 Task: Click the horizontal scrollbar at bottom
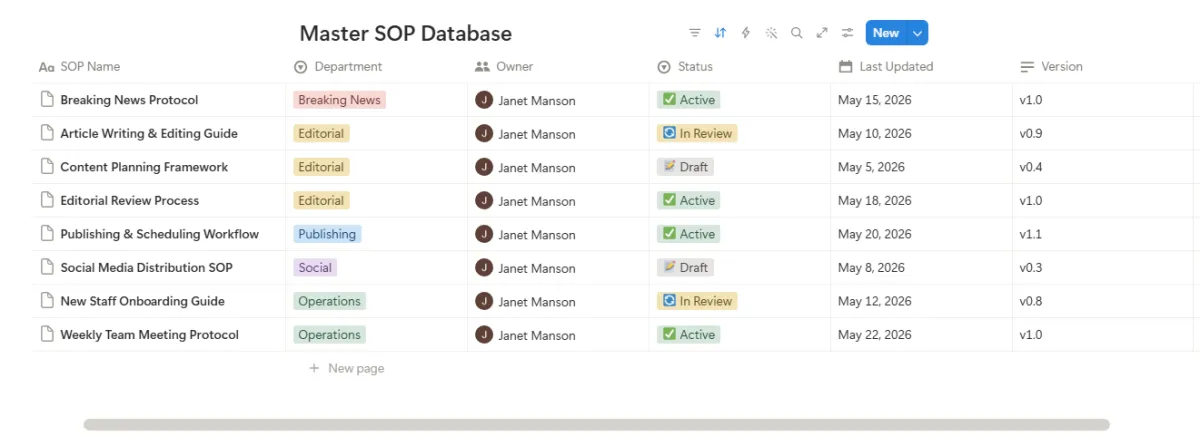pos(596,425)
